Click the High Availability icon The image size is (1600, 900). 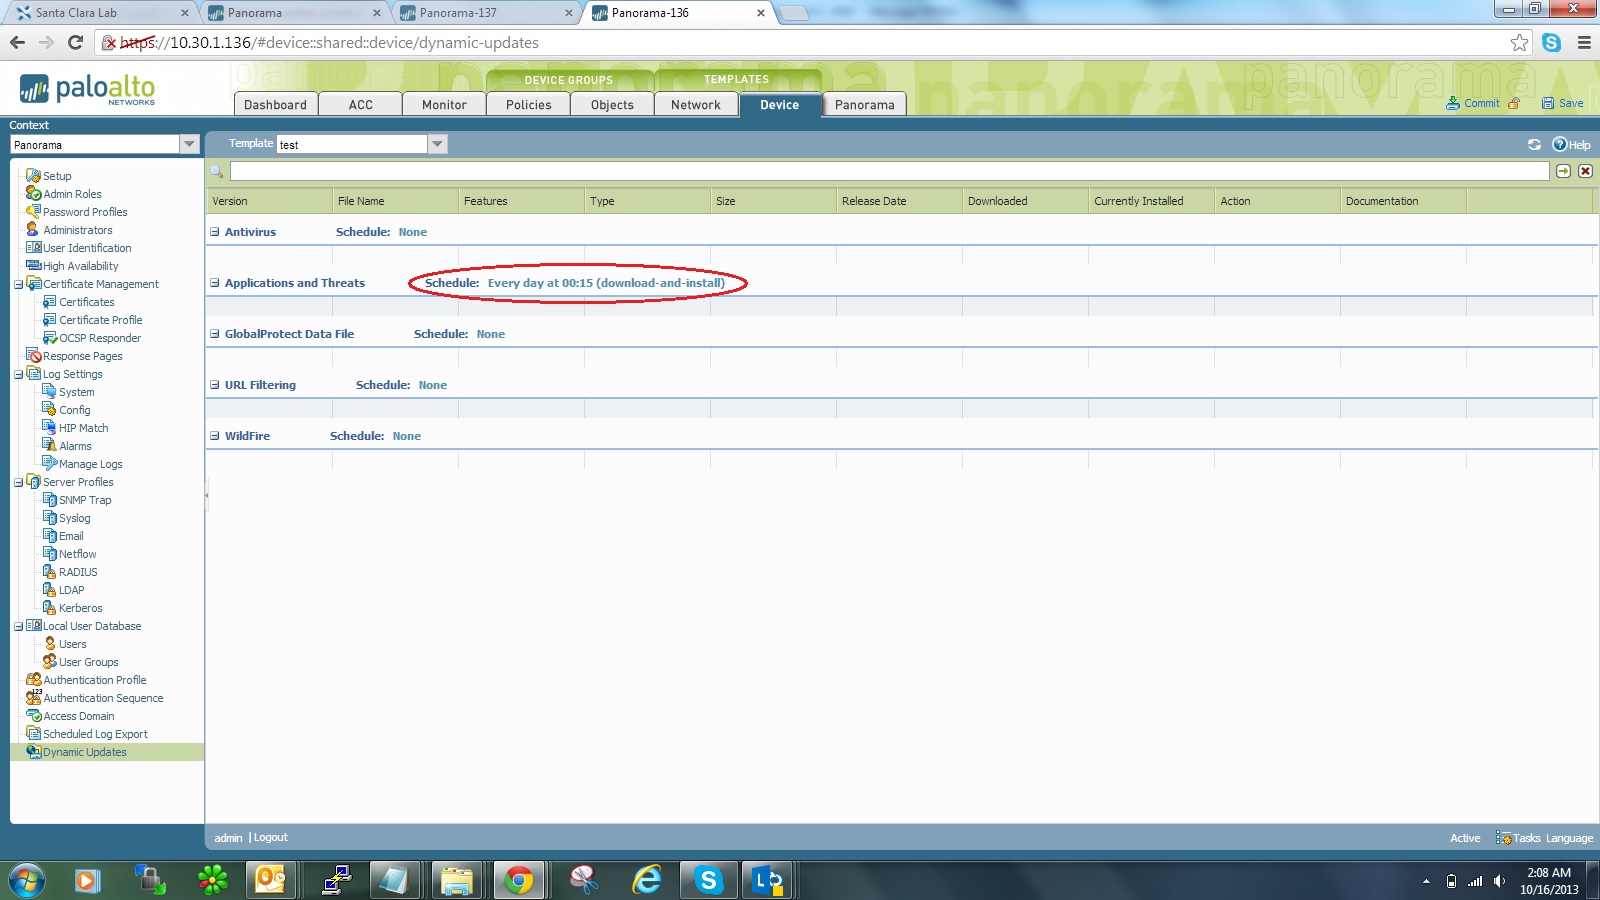click(x=33, y=266)
